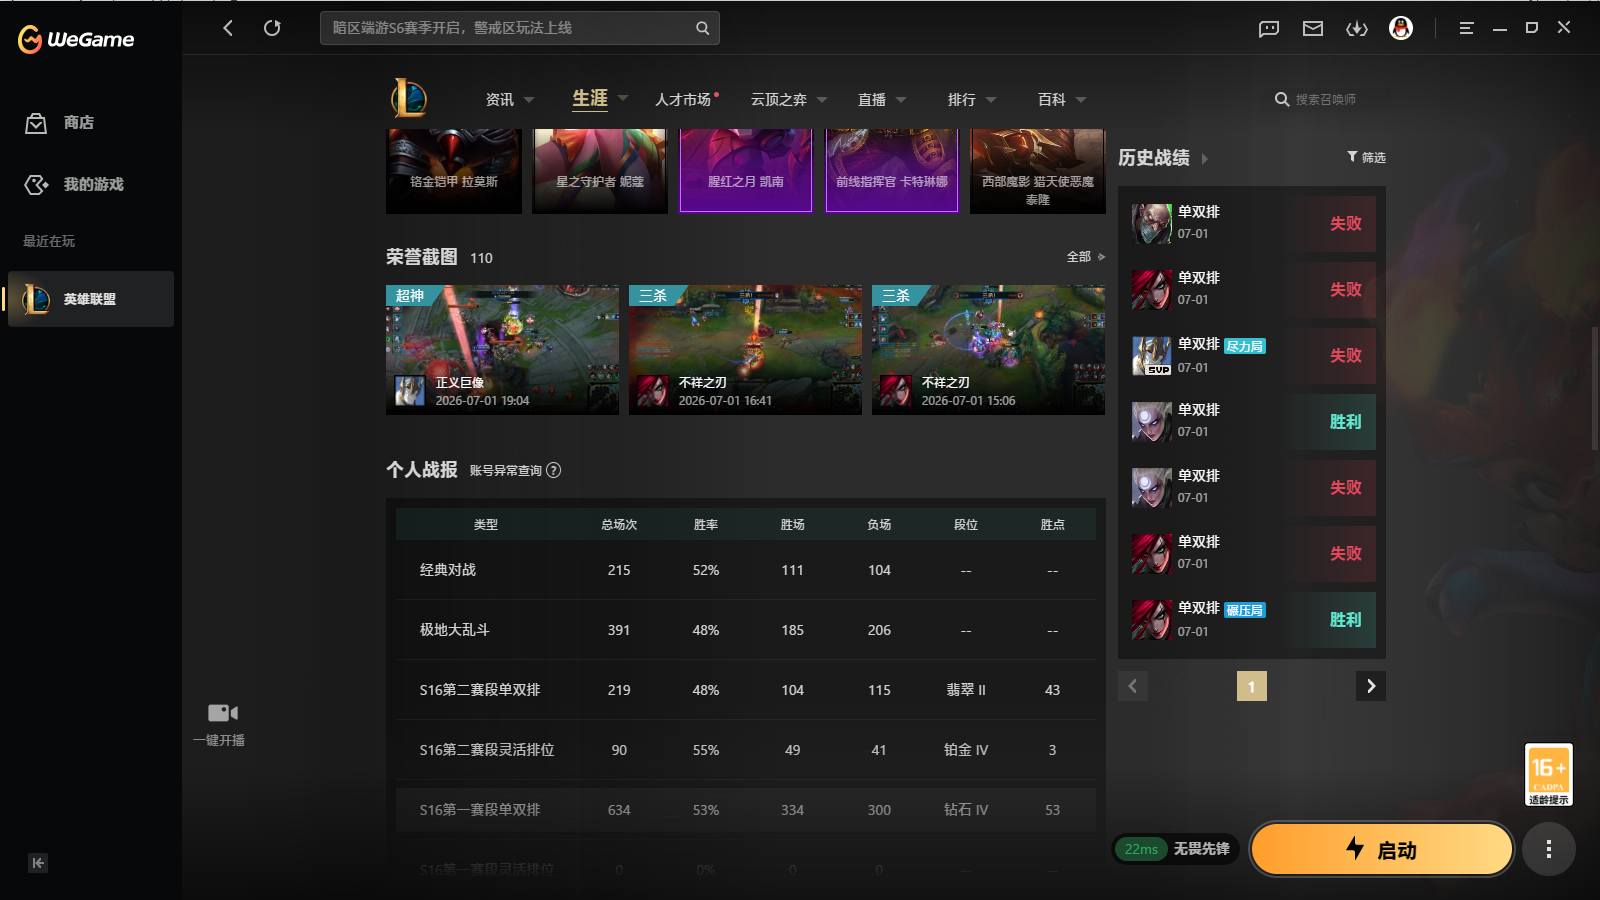
Task: Open the three-dot more options button
Action: 1549,850
